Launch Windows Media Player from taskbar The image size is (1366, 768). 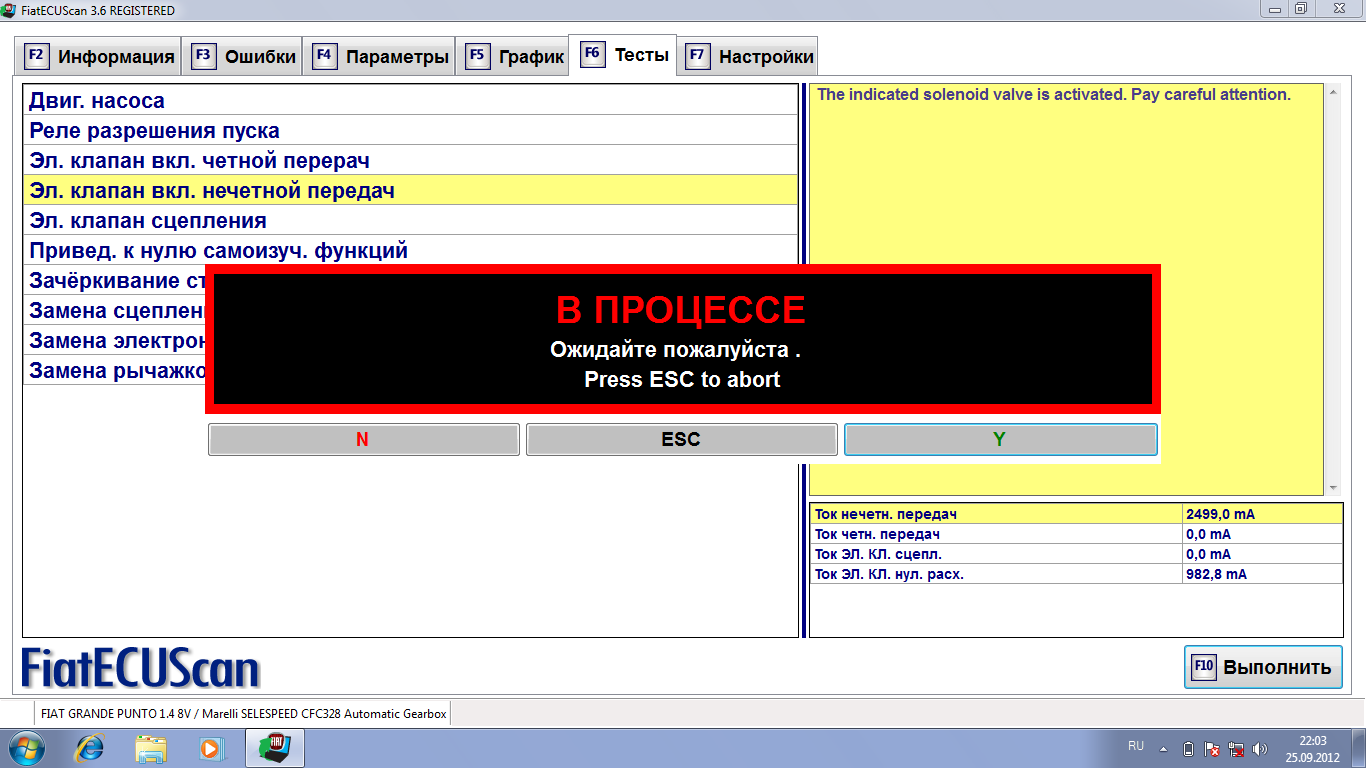210,748
